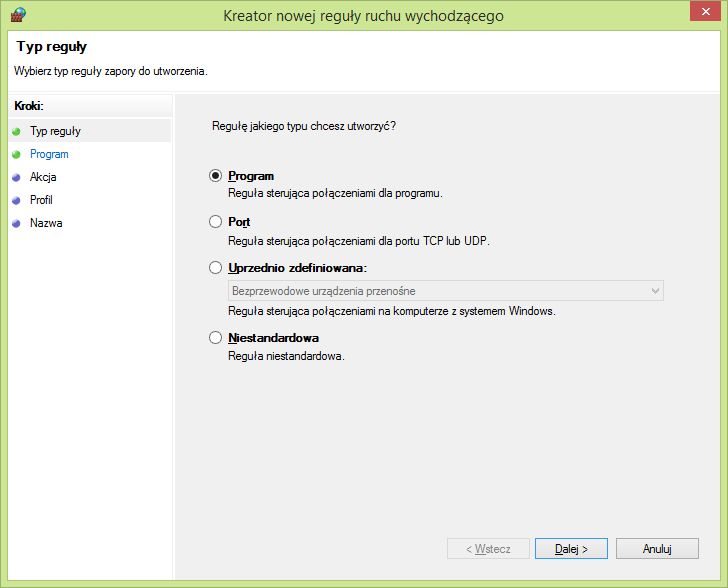Click the green bullet beside Program step
Viewport: 728px width, 588px height.
[16, 154]
